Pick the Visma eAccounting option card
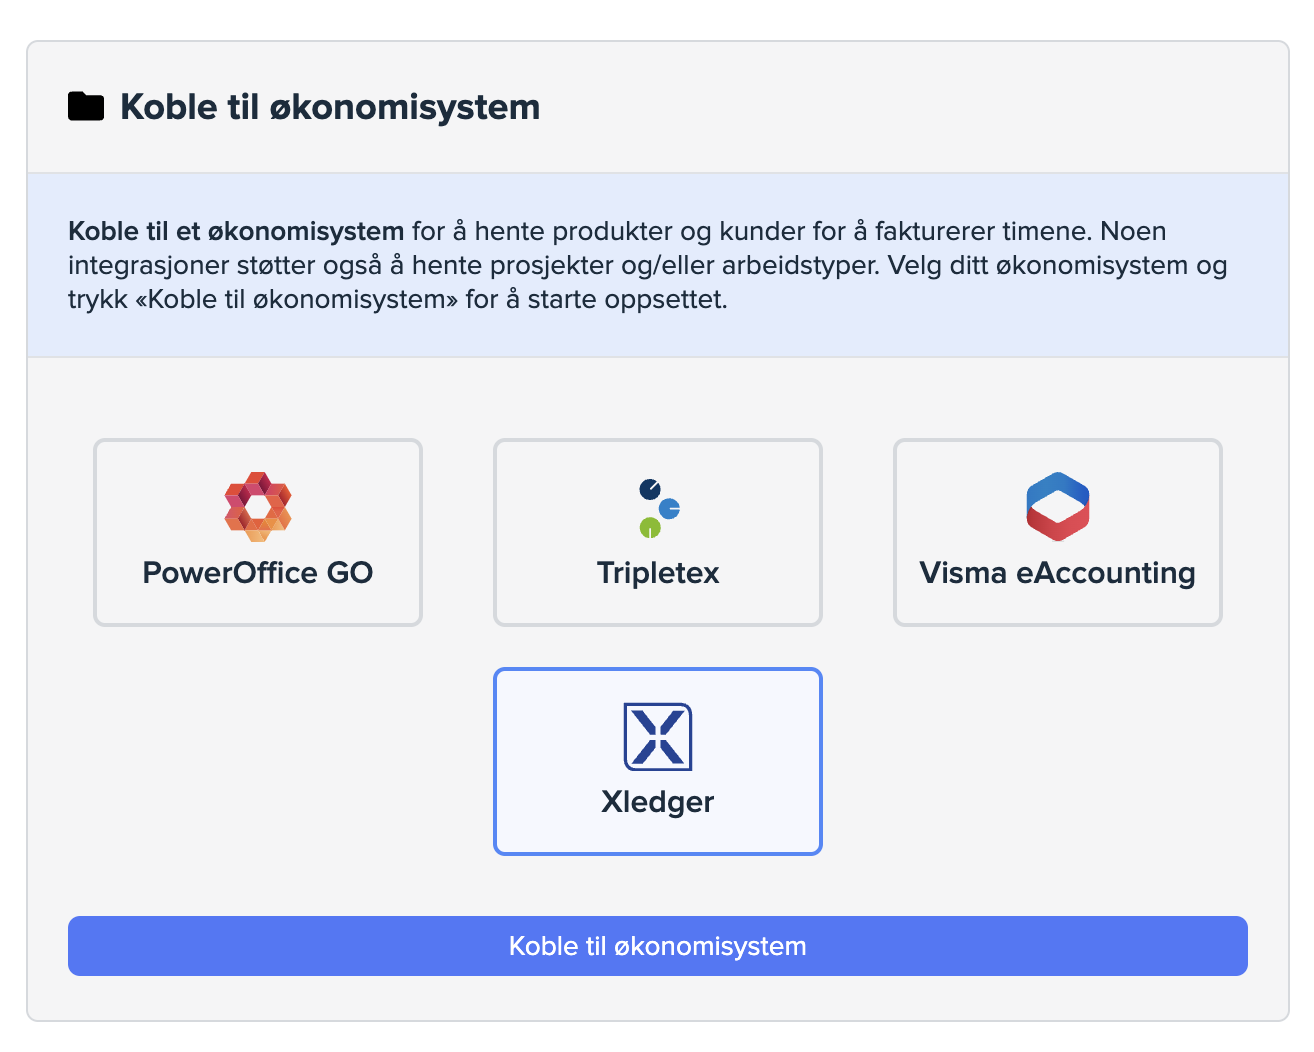The height and width of the screenshot is (1052, 1314). click(x=1057, y=533)
